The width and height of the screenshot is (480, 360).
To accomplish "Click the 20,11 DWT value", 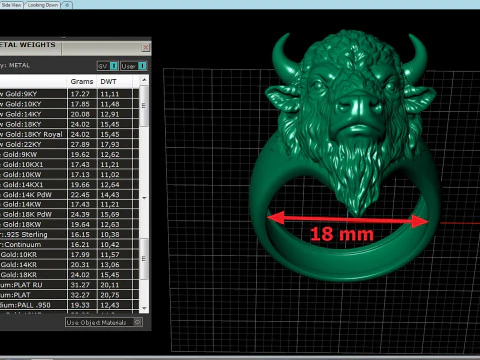I will (110, 285).
